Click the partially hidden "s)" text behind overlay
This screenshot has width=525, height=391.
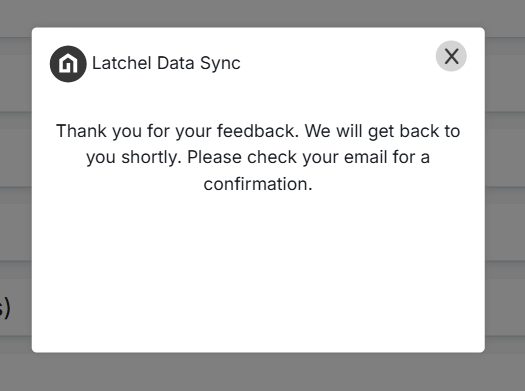5,308
